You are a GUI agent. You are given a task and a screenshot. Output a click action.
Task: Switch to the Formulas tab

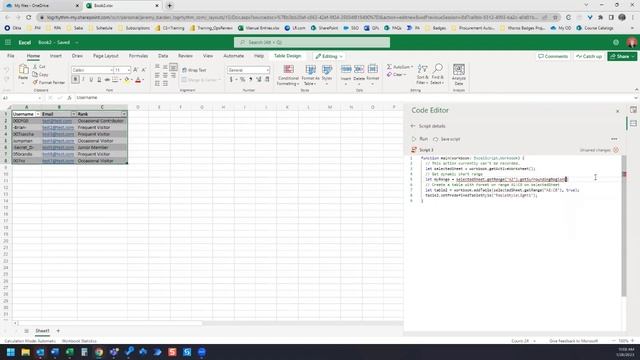point(138,56)
